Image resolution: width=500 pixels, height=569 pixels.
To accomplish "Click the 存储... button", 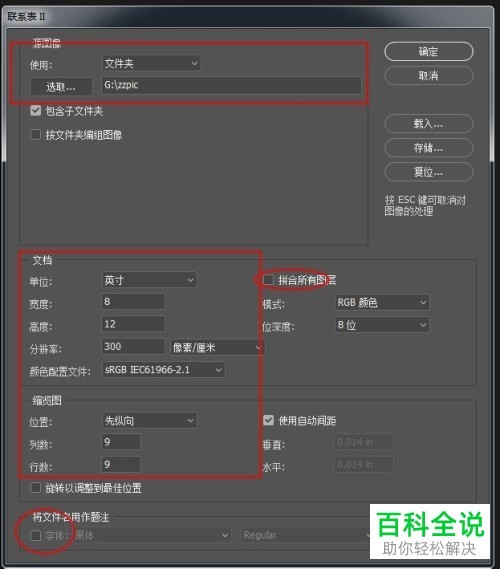I will 429,148.
